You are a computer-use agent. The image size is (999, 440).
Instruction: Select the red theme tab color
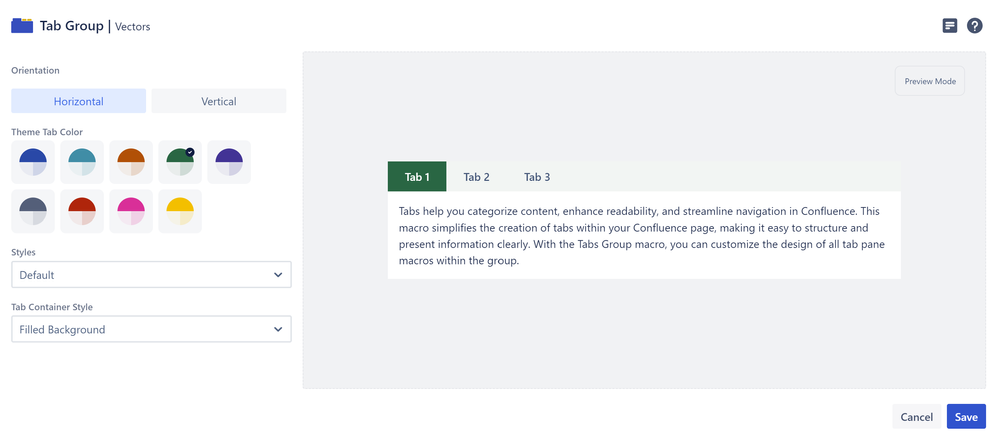tap(82, 211)
